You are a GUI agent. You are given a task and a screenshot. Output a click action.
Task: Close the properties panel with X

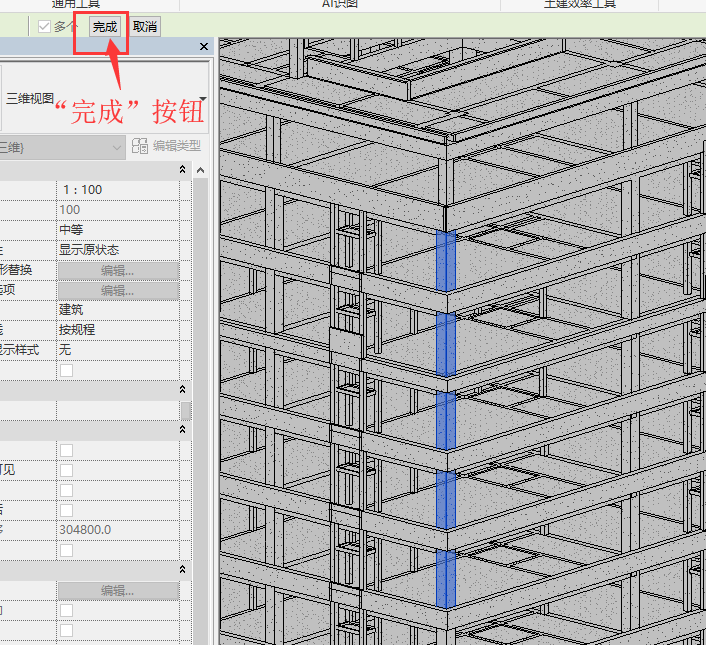[x=204, y=46]
